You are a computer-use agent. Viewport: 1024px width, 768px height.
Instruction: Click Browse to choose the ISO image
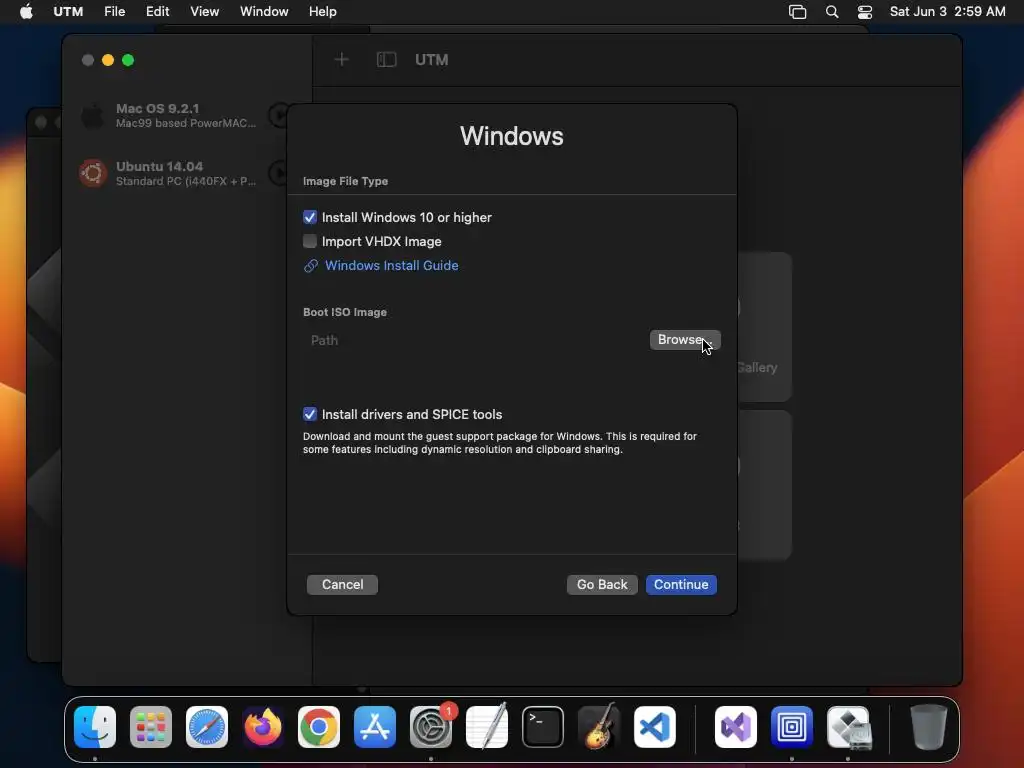[x=685, y=340]
